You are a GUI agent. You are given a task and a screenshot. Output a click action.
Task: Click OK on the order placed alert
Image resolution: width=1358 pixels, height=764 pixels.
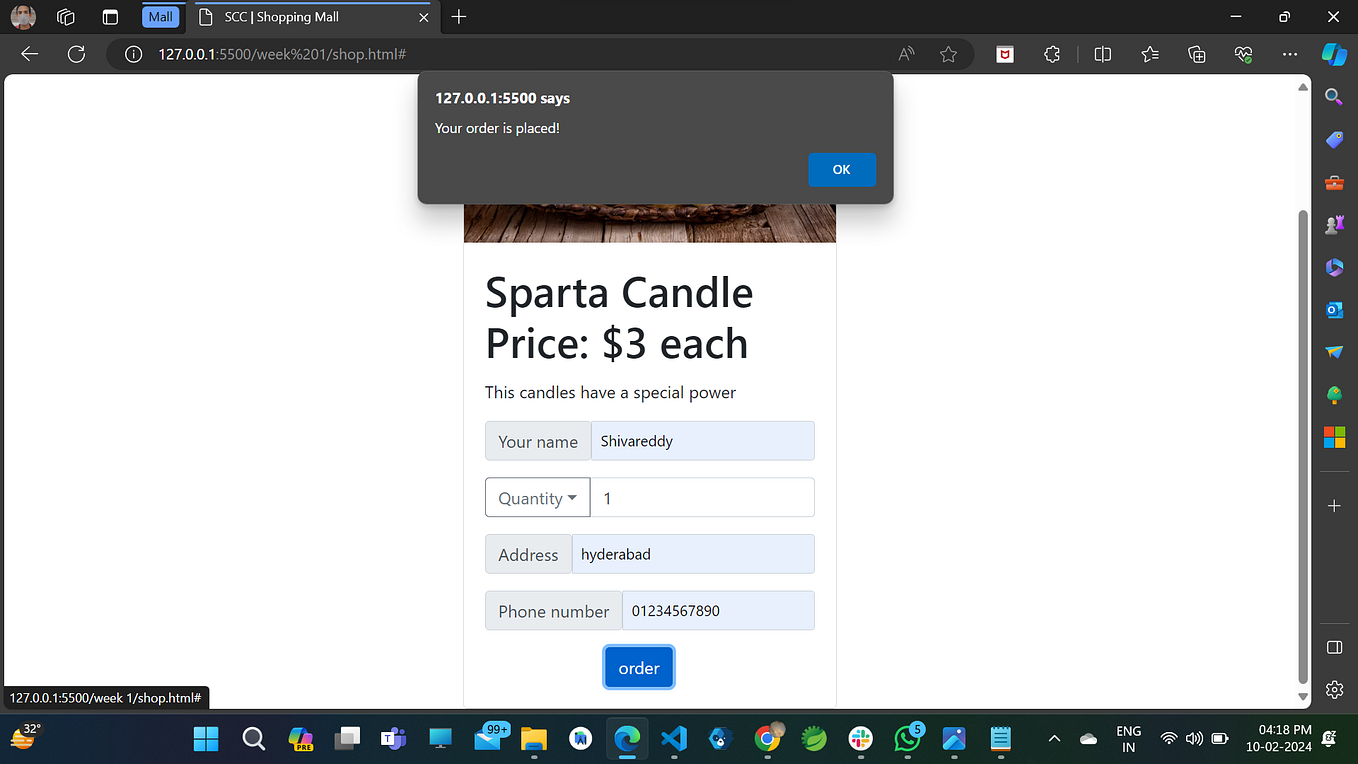pos(841,169)
